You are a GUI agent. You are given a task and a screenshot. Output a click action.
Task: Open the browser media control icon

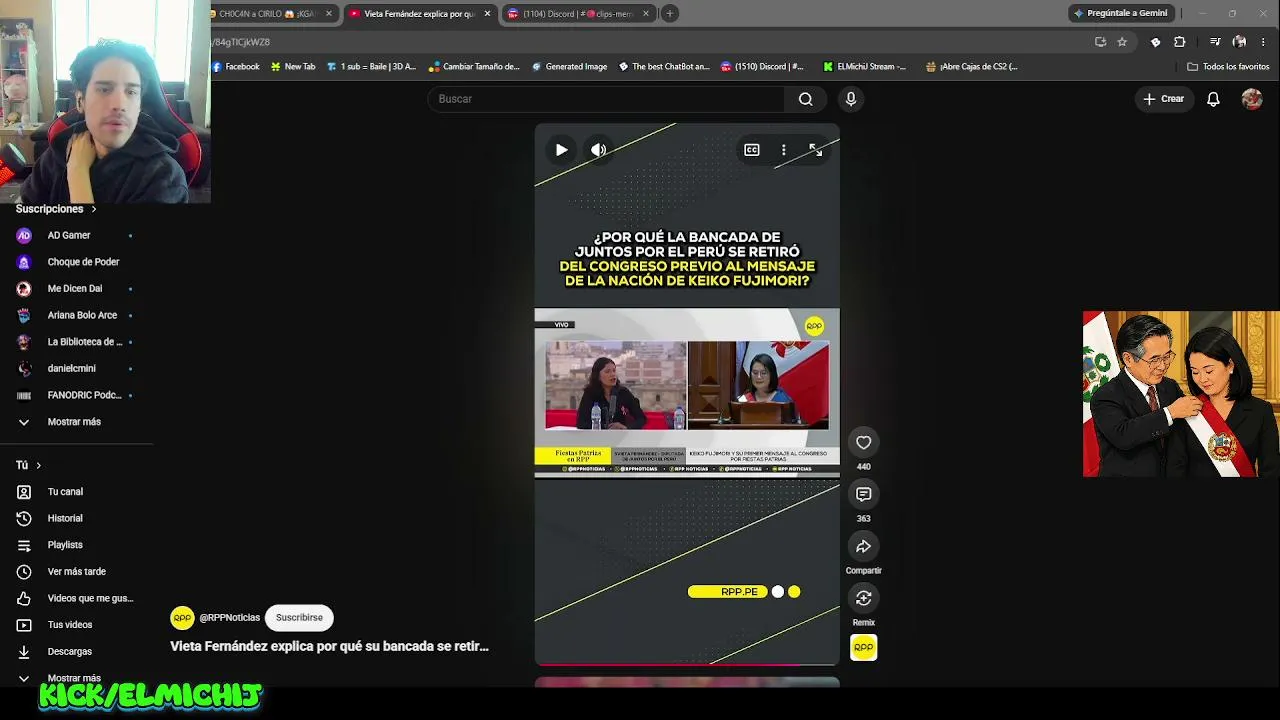1215,42
